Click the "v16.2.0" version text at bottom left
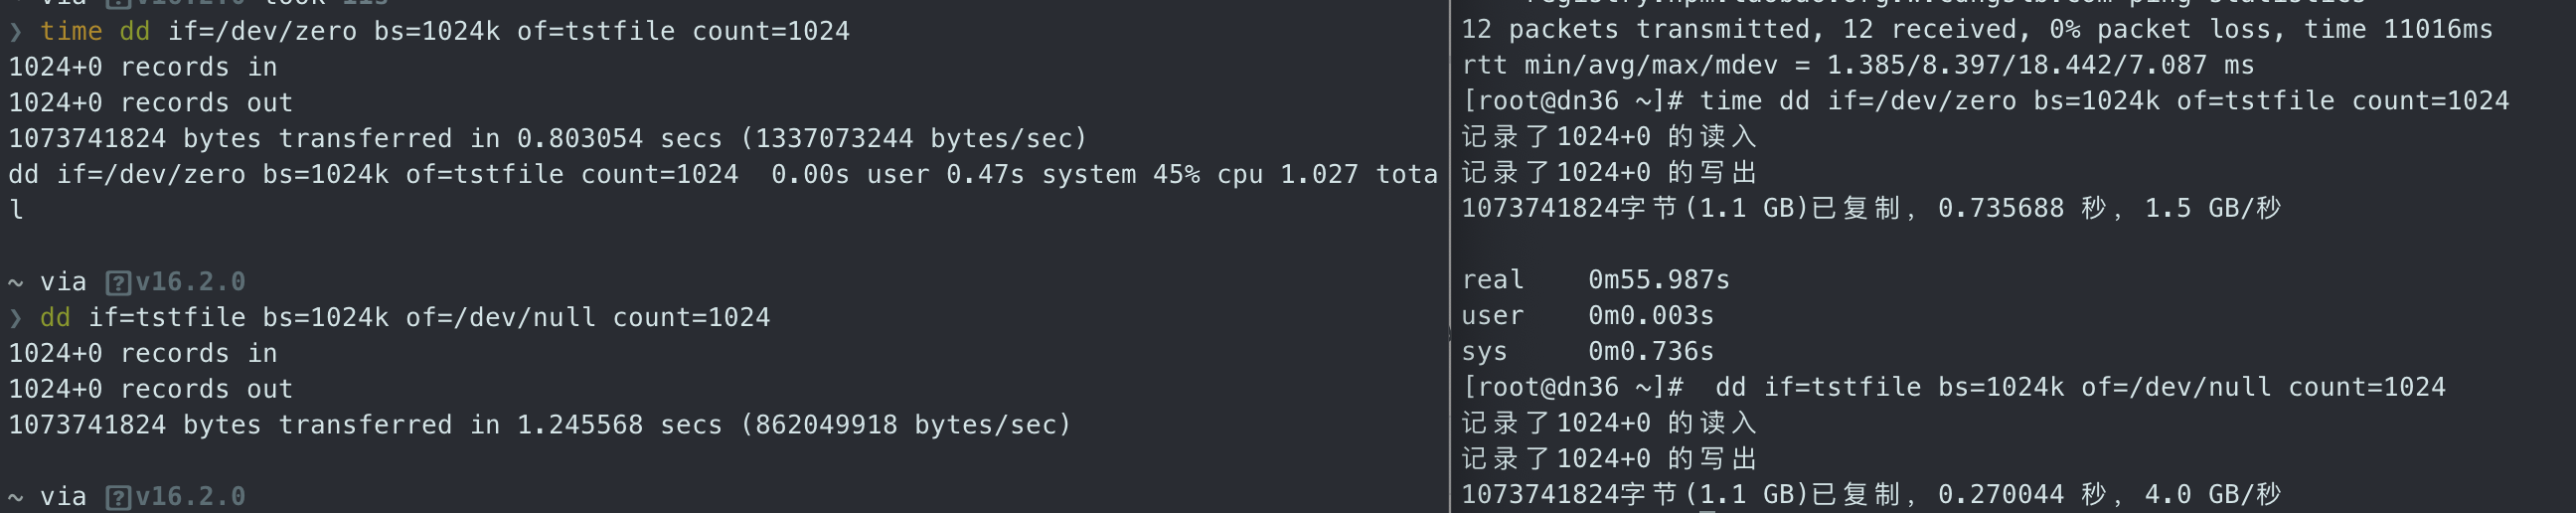The height and width of the screenshot is (513, 2576). point(190,497)
